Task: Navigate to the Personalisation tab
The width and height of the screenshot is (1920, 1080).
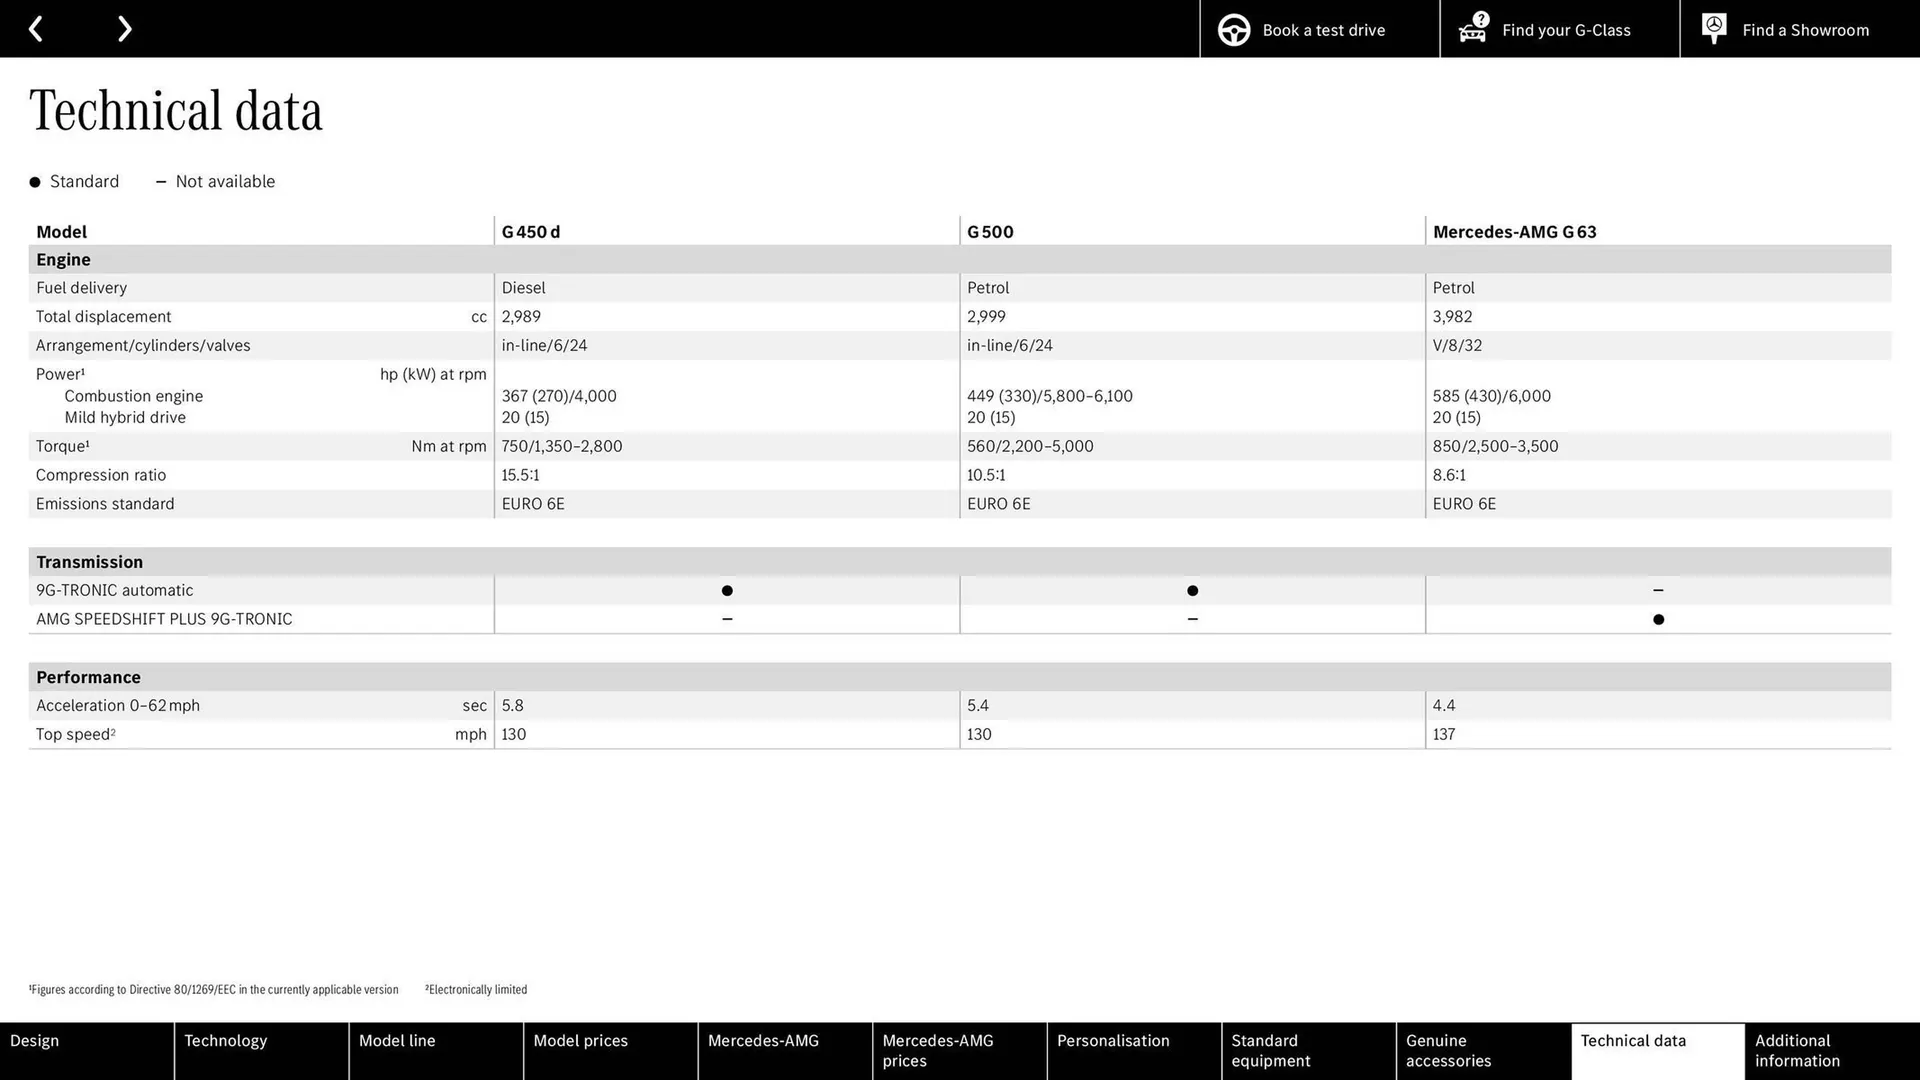Action: [1133, 1050]
